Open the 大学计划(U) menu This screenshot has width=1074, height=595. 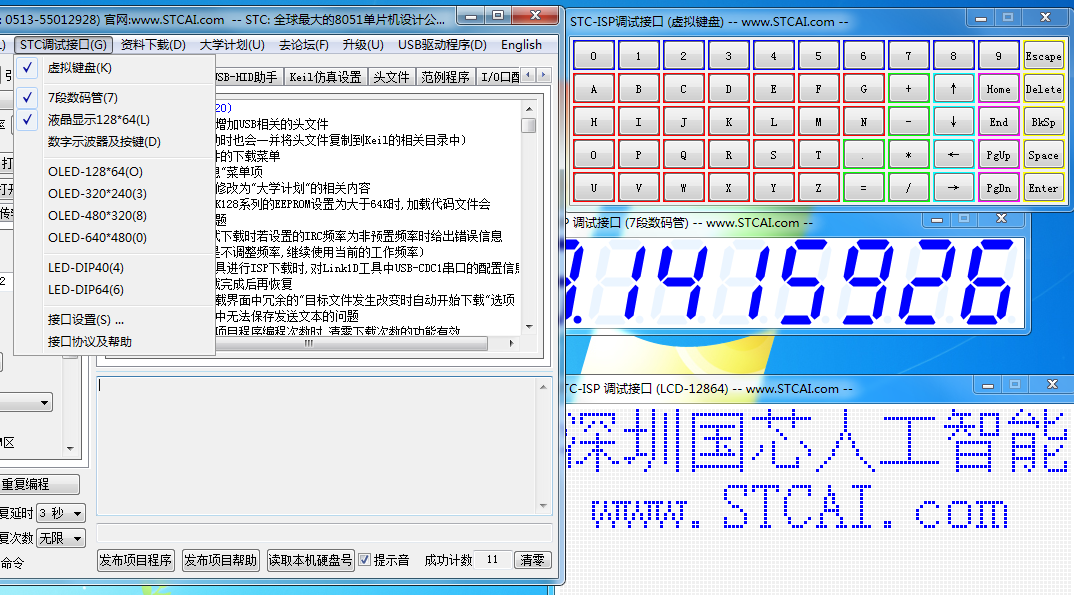point(232,45)
